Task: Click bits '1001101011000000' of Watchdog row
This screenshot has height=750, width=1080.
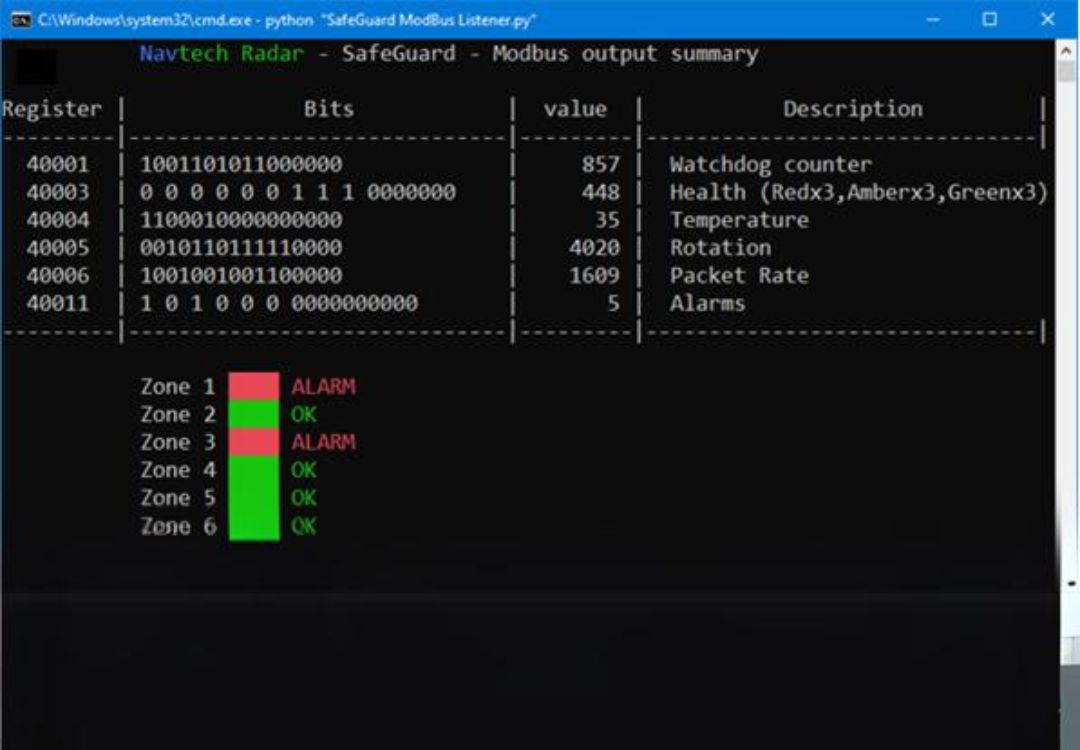Action: [241, 165]
